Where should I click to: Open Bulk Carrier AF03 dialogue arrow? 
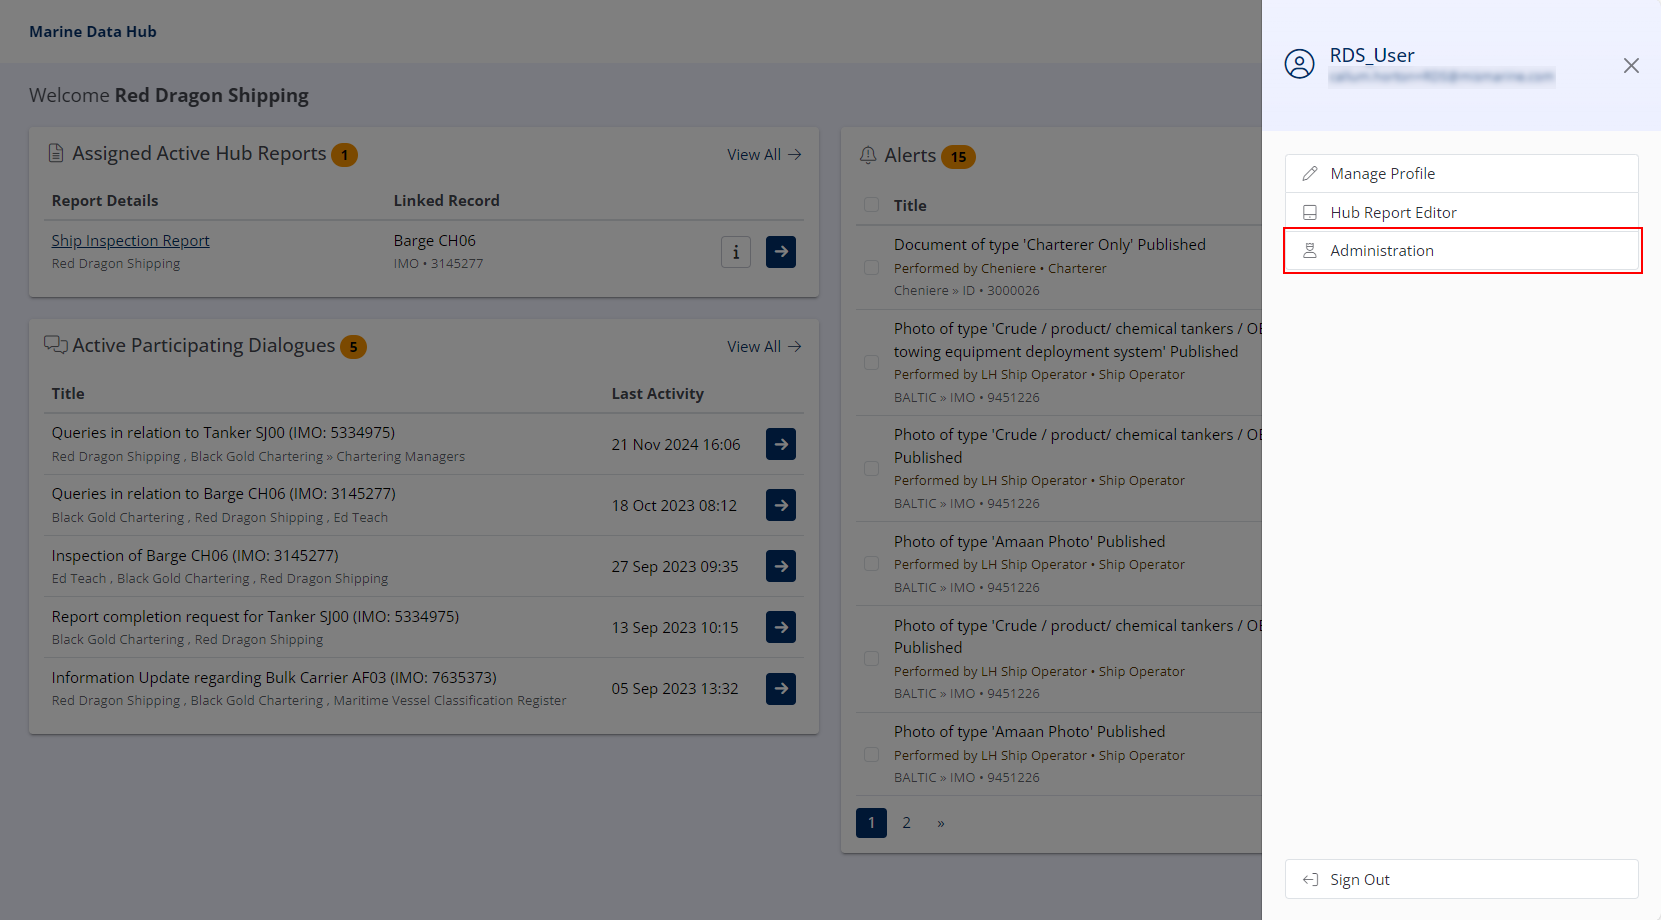point(781,689)
